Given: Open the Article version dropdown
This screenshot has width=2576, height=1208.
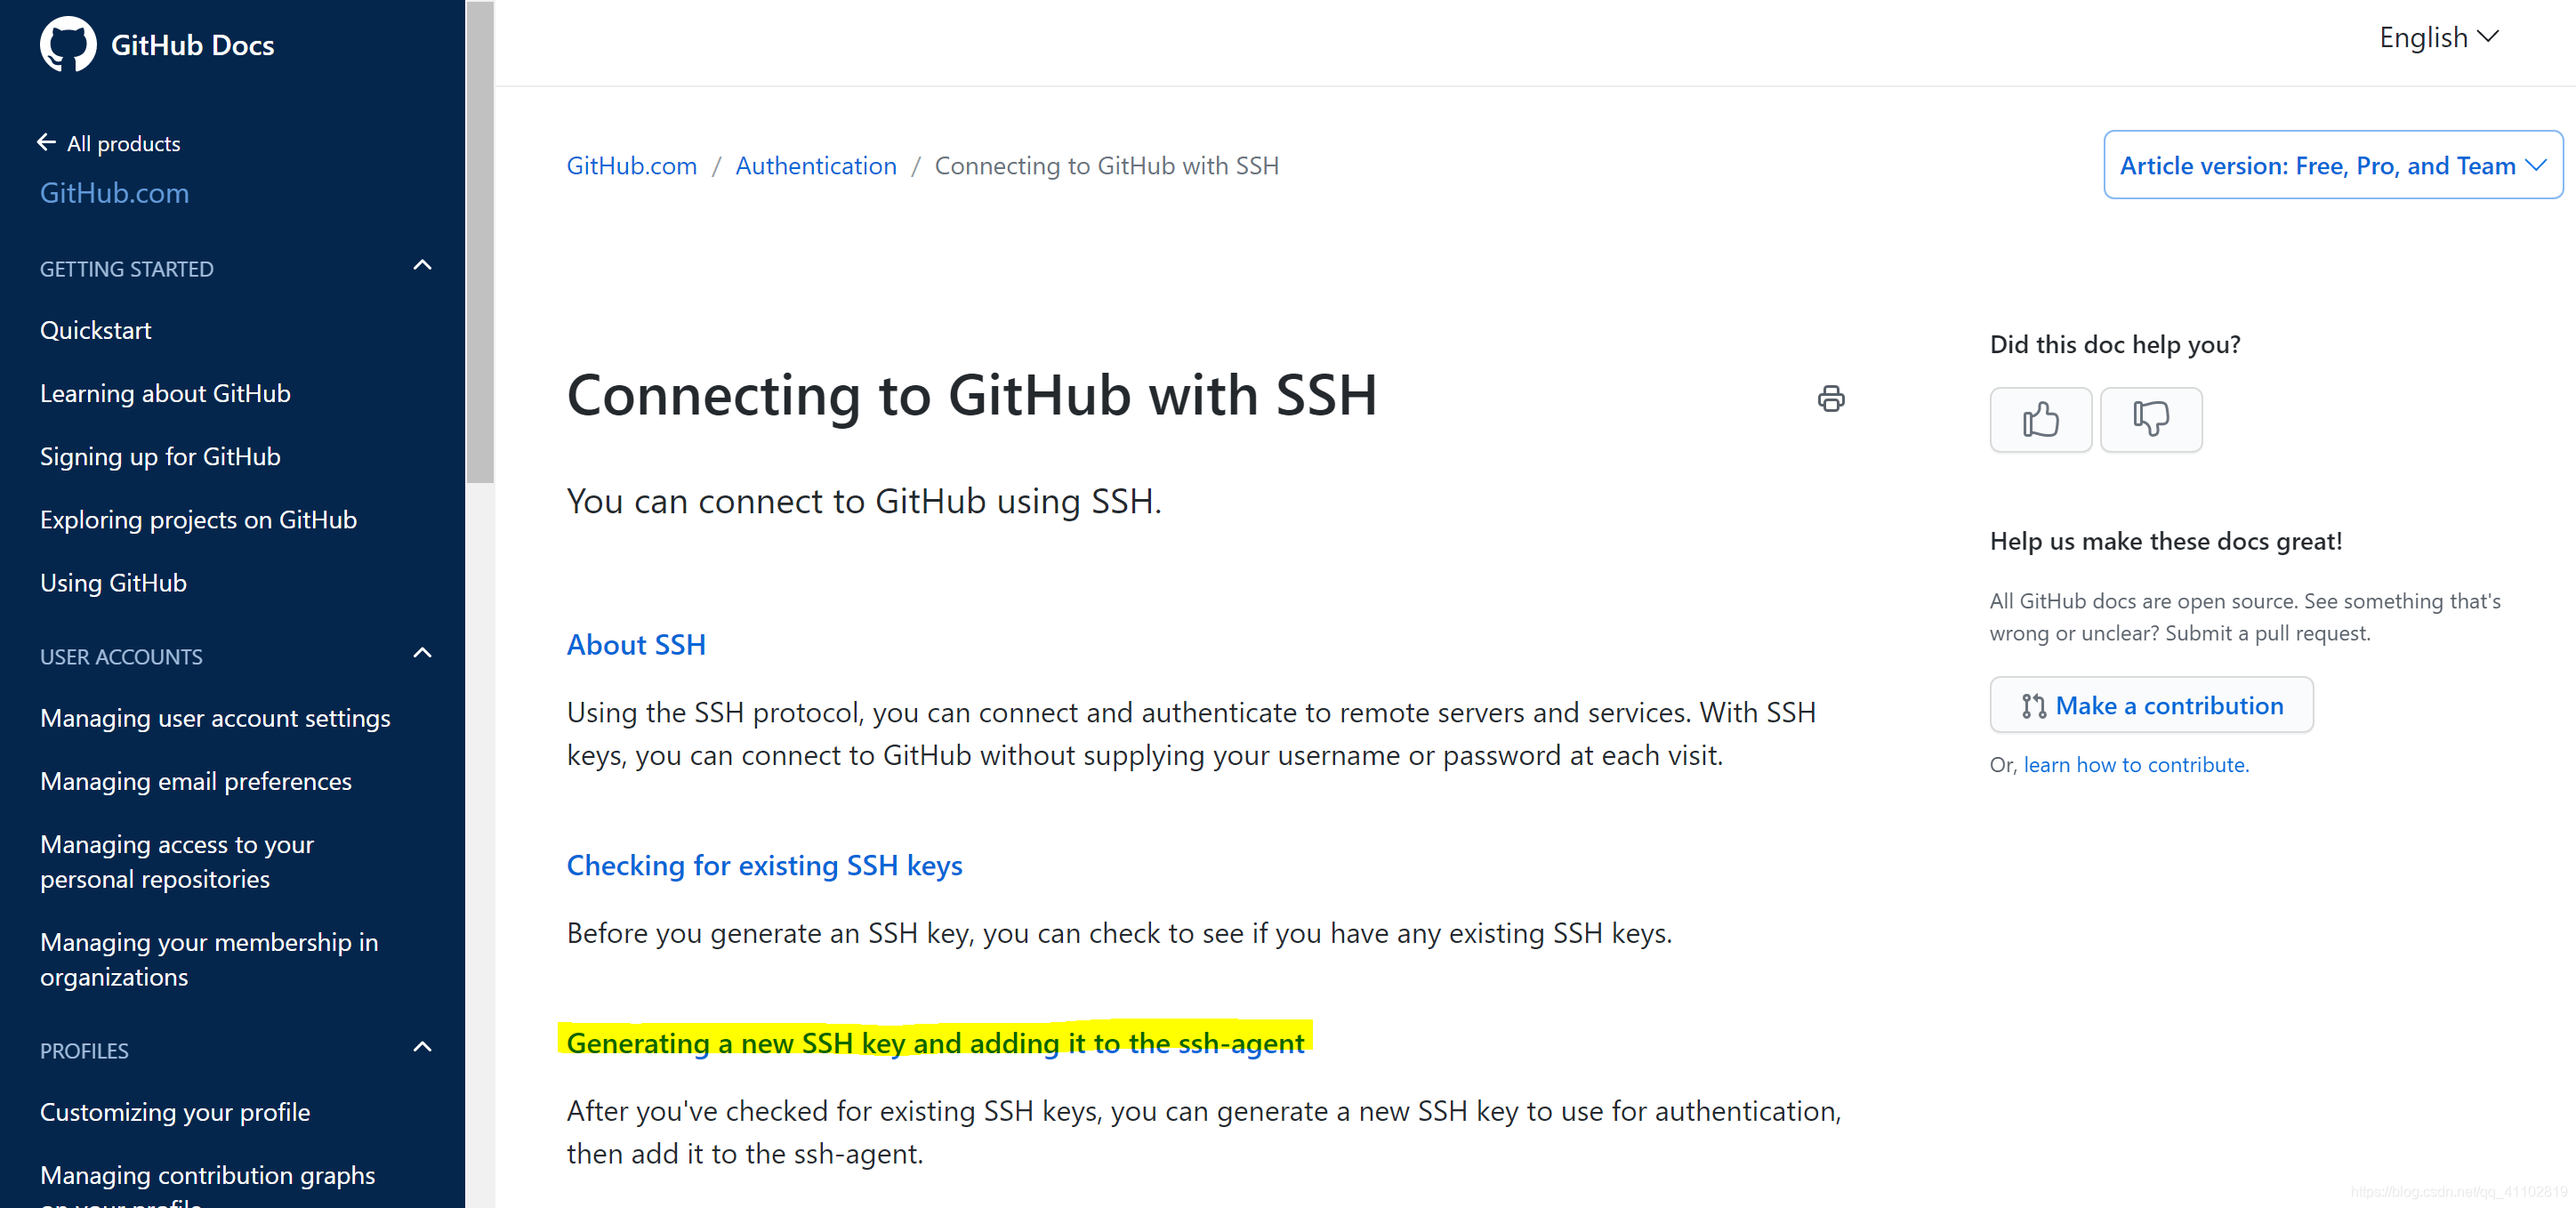Looking at the screenshot, I should tap(2332, 165).
